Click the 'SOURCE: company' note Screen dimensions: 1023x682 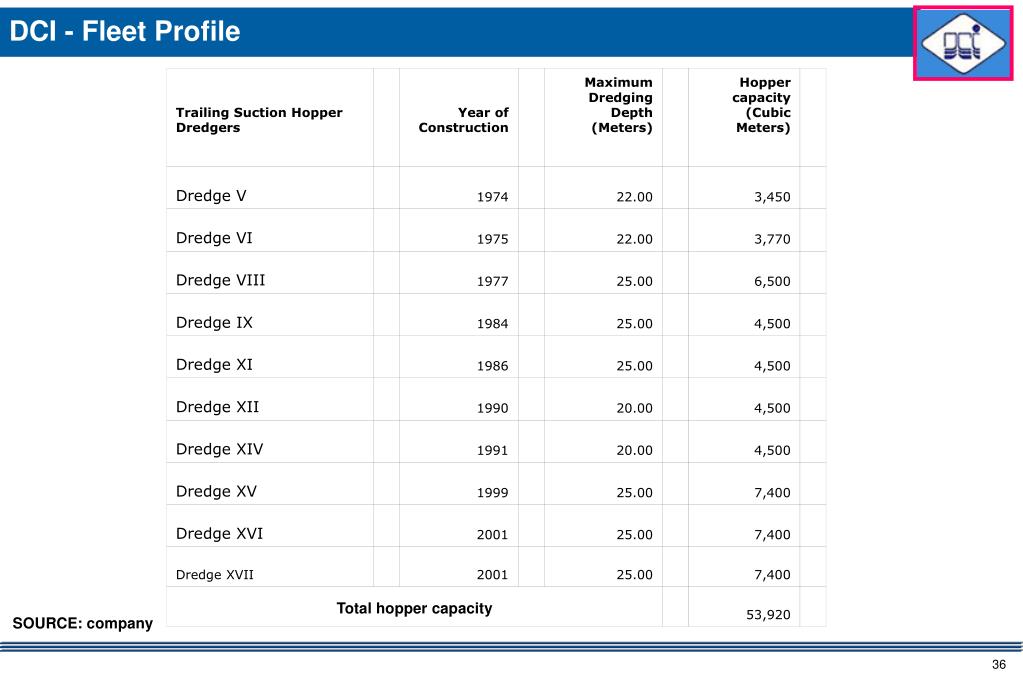[83, 624]
